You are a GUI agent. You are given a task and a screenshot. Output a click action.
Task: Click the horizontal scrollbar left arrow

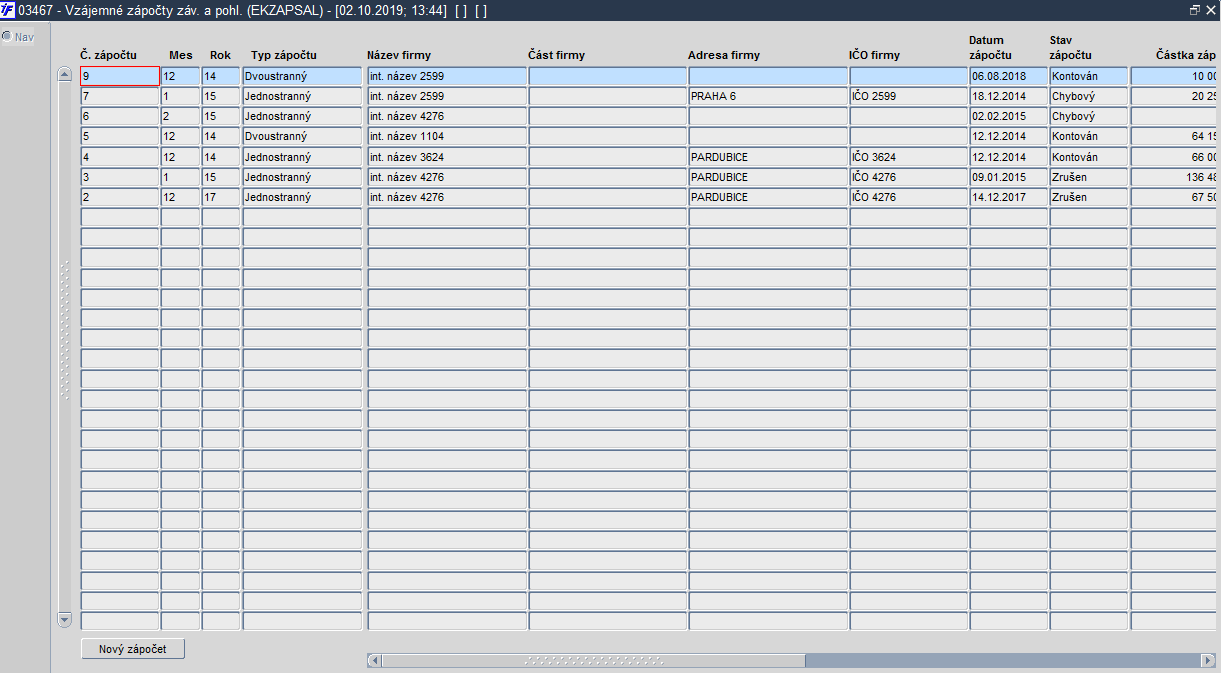pos(374,660)
